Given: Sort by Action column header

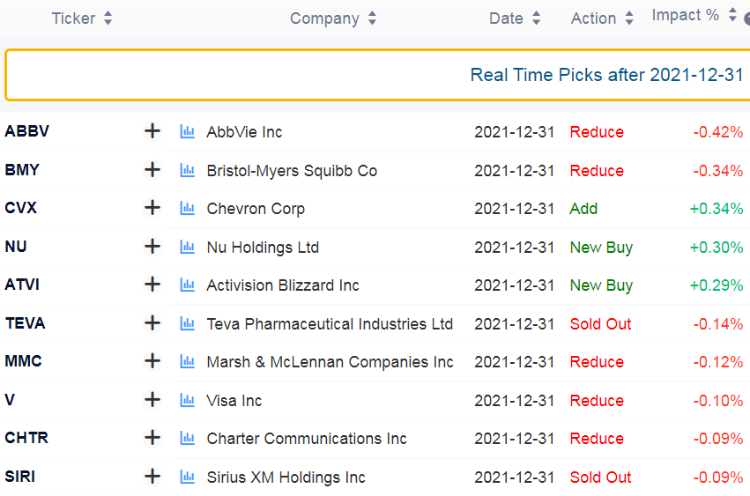Looking at the screenshot, I should click(602, 18).
